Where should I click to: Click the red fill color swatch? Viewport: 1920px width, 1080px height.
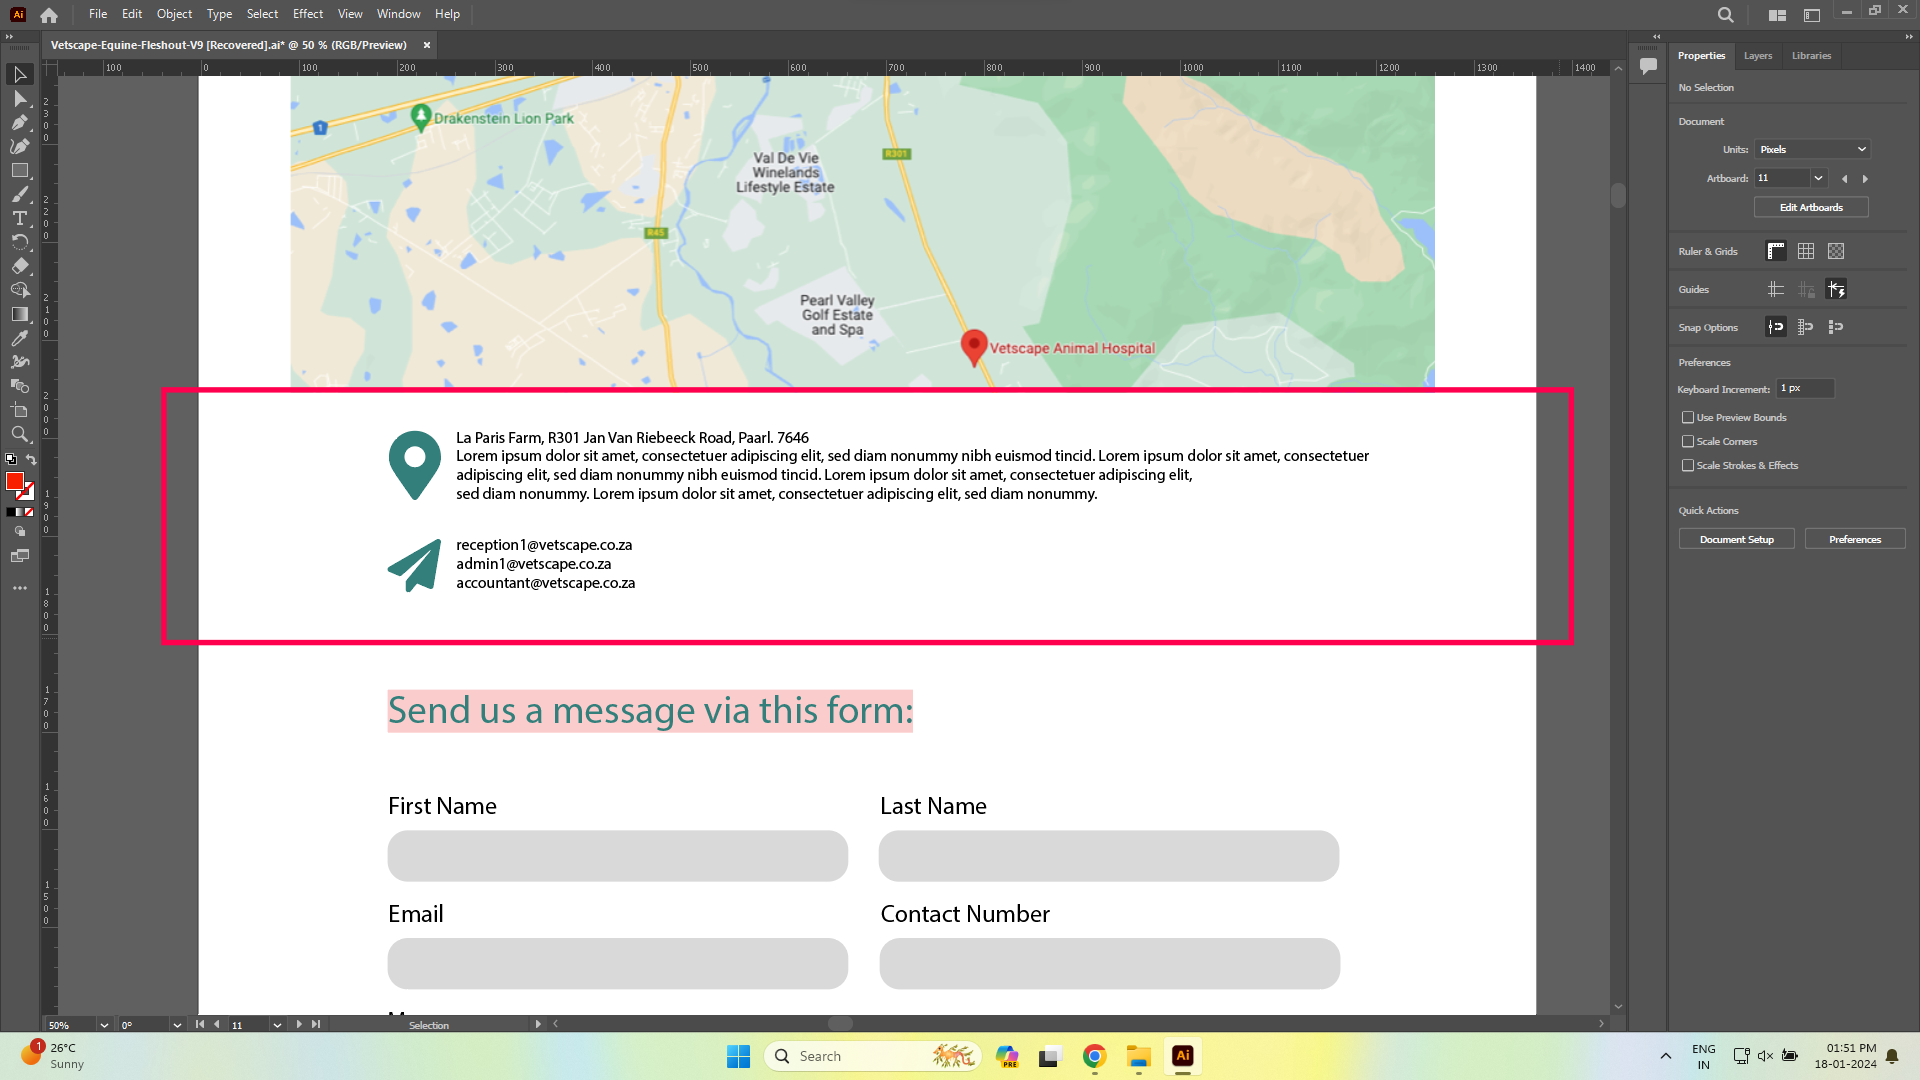(15, 482)
